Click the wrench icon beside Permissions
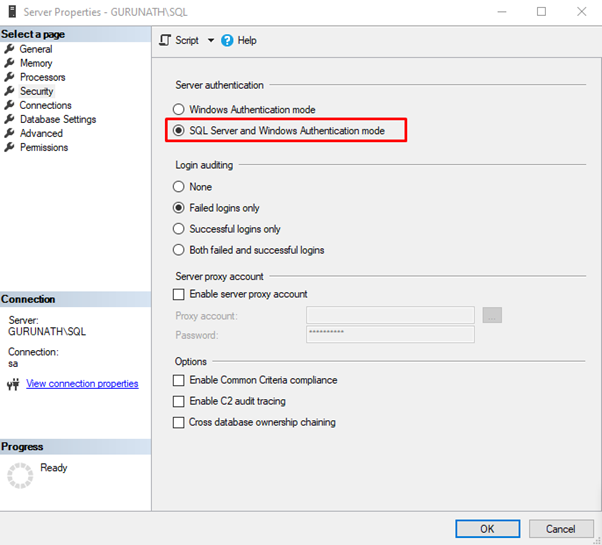 coord(9,147)
